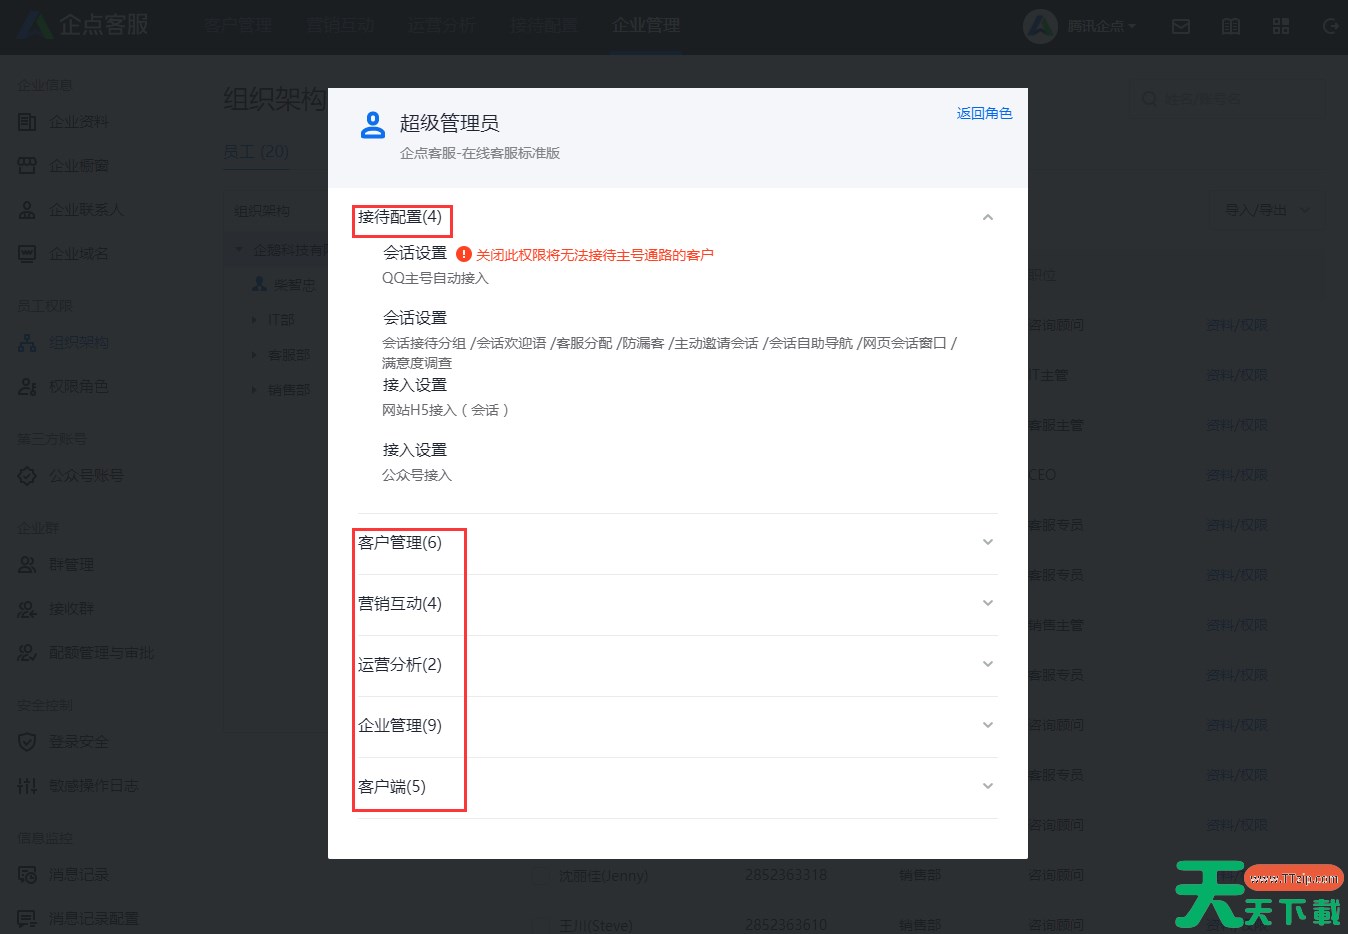Open the apps grid icon in top bar
Viewport: 1348px width, 934px height.
[x=1280, y=27]
